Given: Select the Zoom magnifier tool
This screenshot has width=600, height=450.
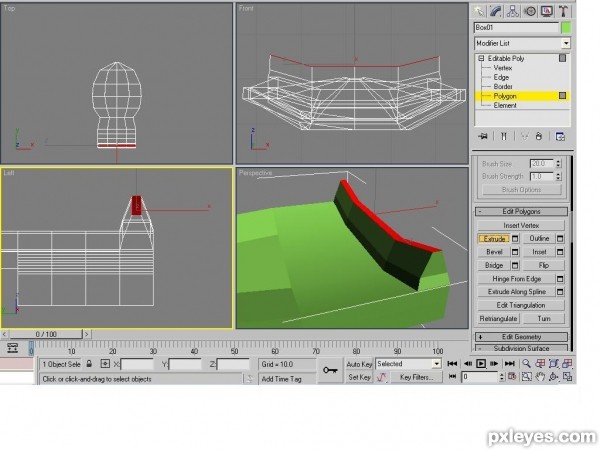Looking at the screenshot, I should [x=527, y=364].
